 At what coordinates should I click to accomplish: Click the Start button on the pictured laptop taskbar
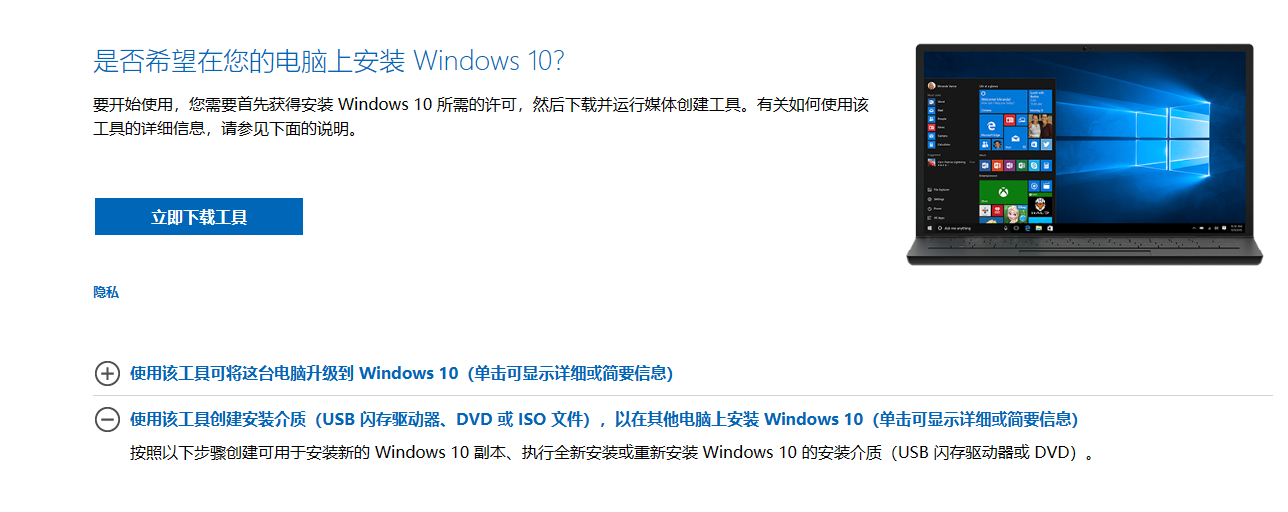coord(929,228)
